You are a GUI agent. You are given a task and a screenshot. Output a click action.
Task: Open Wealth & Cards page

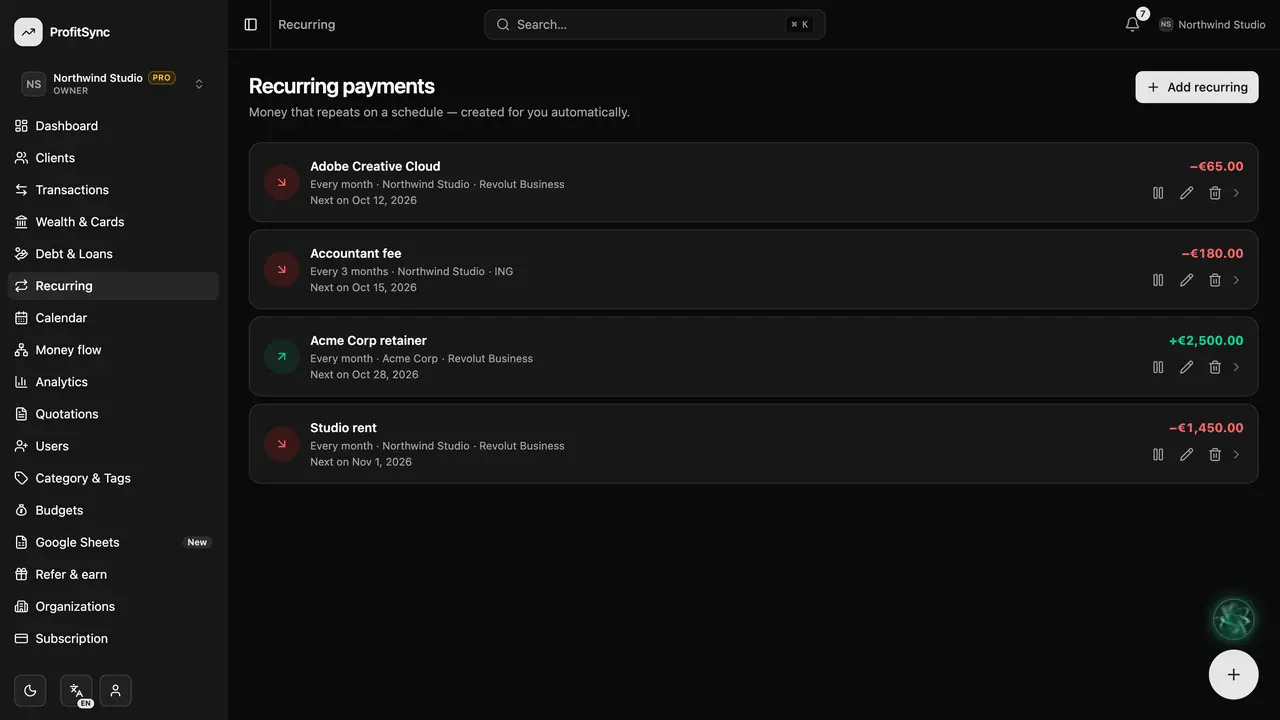pyautogui.click(x=113, y=222)
